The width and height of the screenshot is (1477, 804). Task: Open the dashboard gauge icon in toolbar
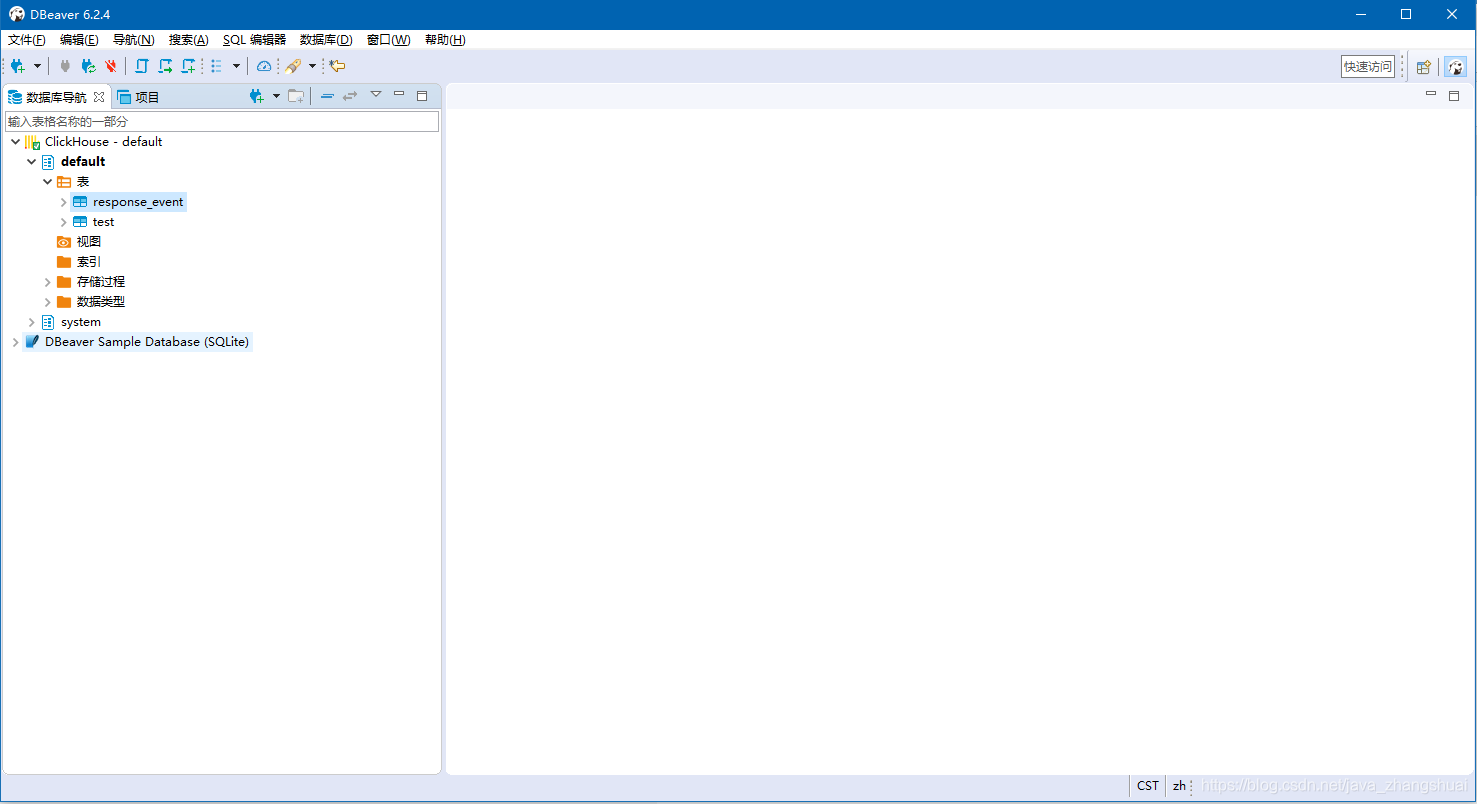(x=264, y=66)
